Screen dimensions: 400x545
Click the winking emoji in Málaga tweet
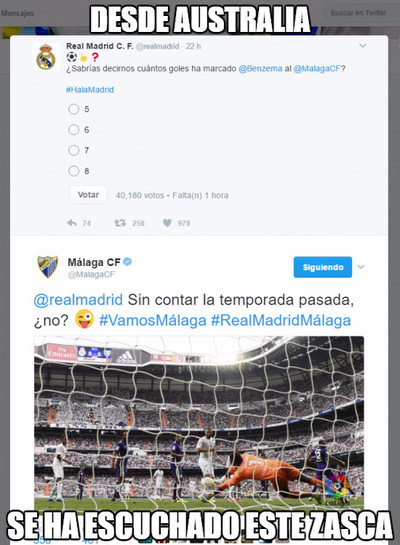coord(84,319)
